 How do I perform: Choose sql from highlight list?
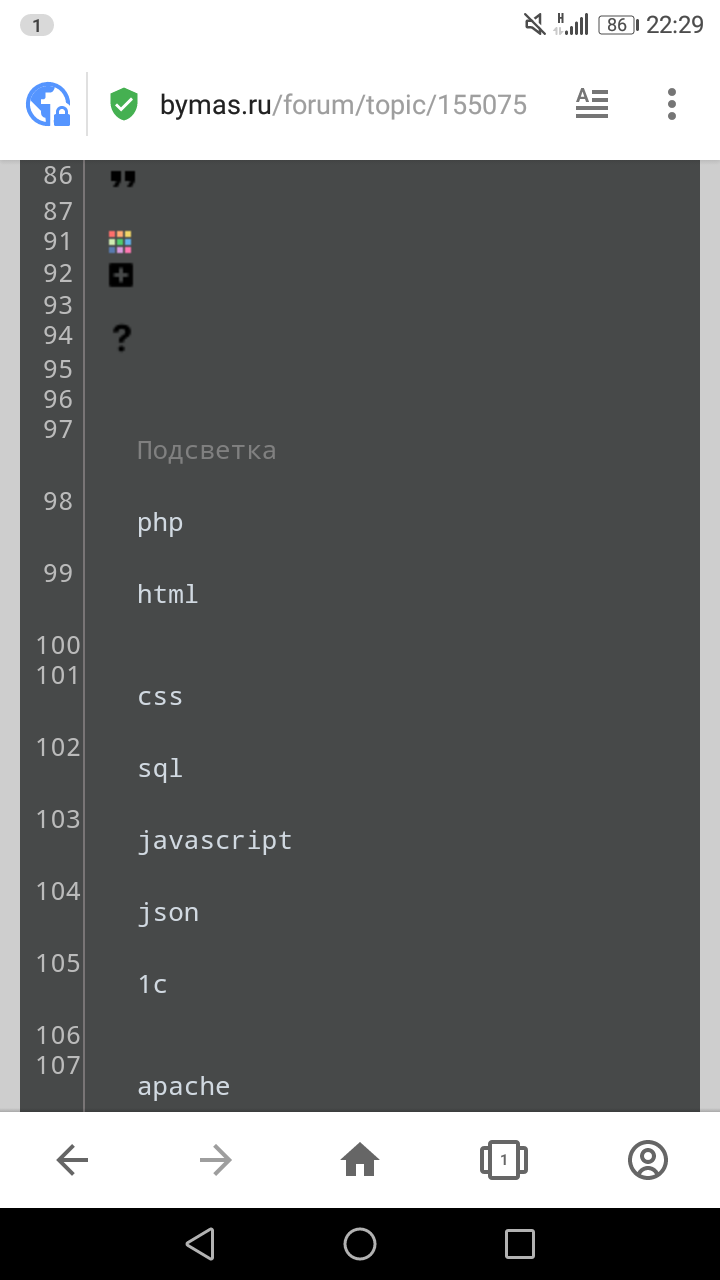pyautogui.click(x=160, y=769)
